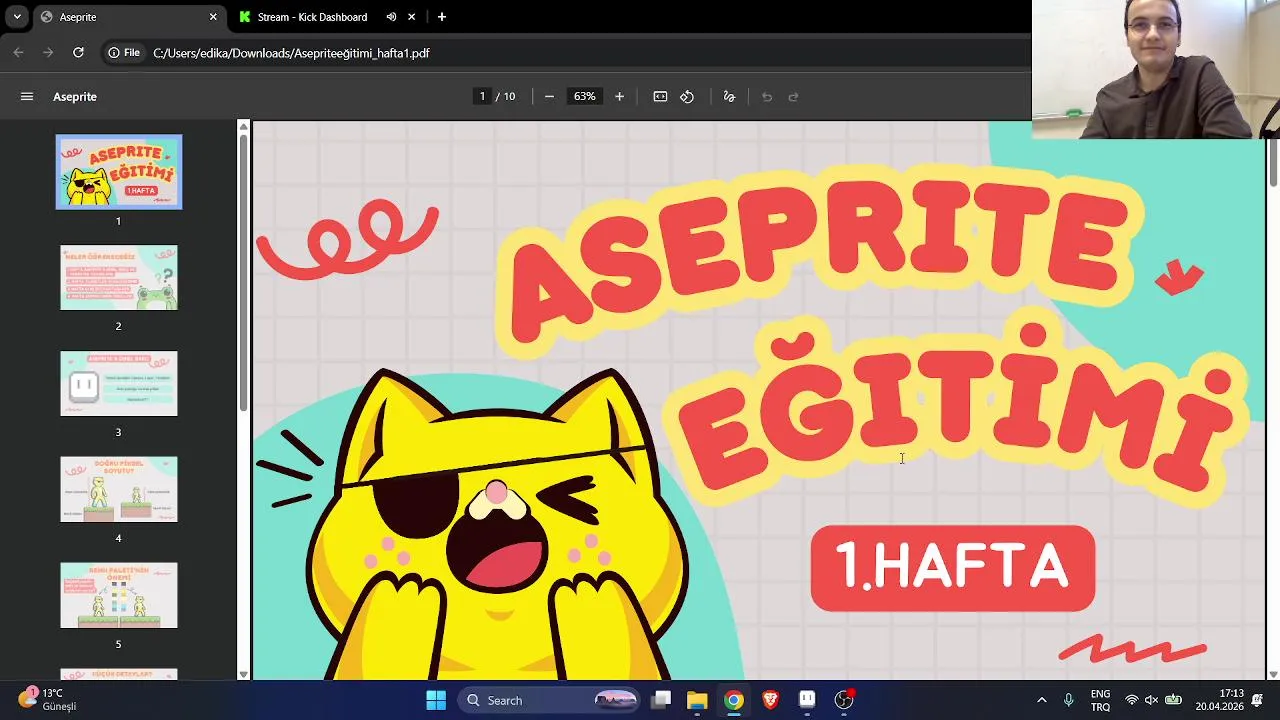Click the File site info chip

(x=124, y=53)
